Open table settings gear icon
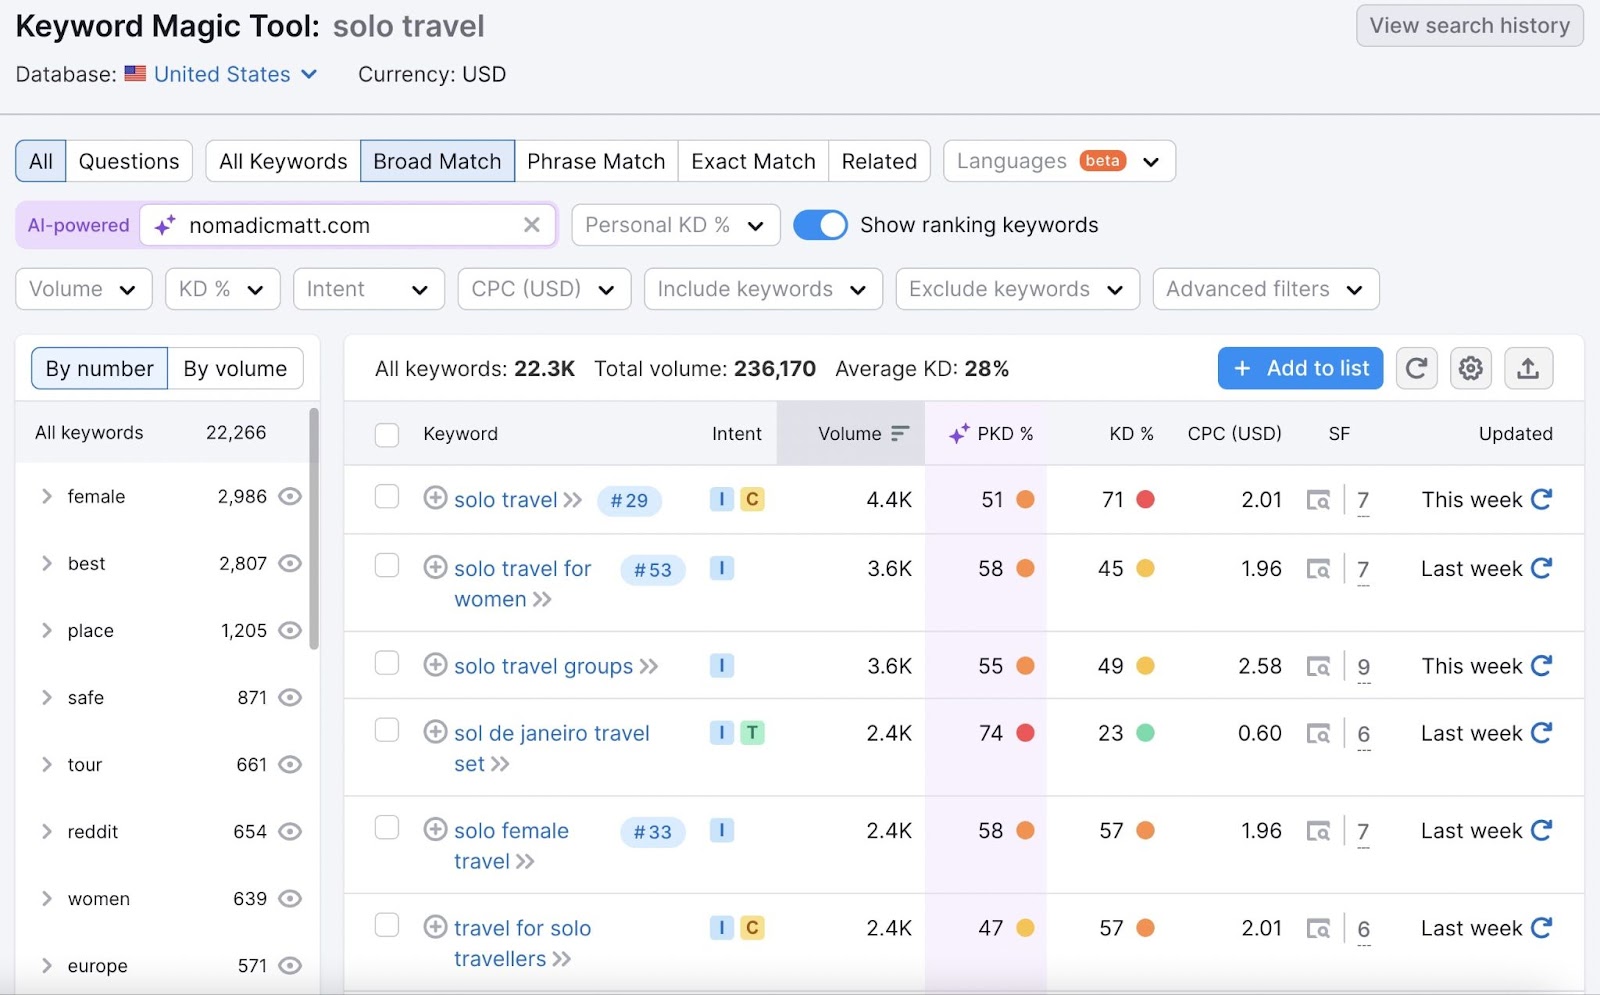 click(x=1470, y=368)
